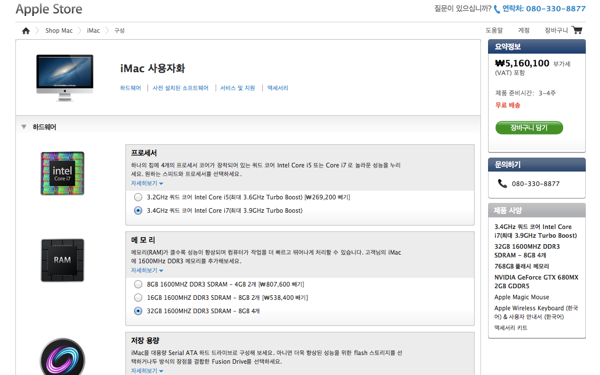Expand 자세히보기 under the storage section
This screenshot has height=375, width=600.
click(147, 371)
